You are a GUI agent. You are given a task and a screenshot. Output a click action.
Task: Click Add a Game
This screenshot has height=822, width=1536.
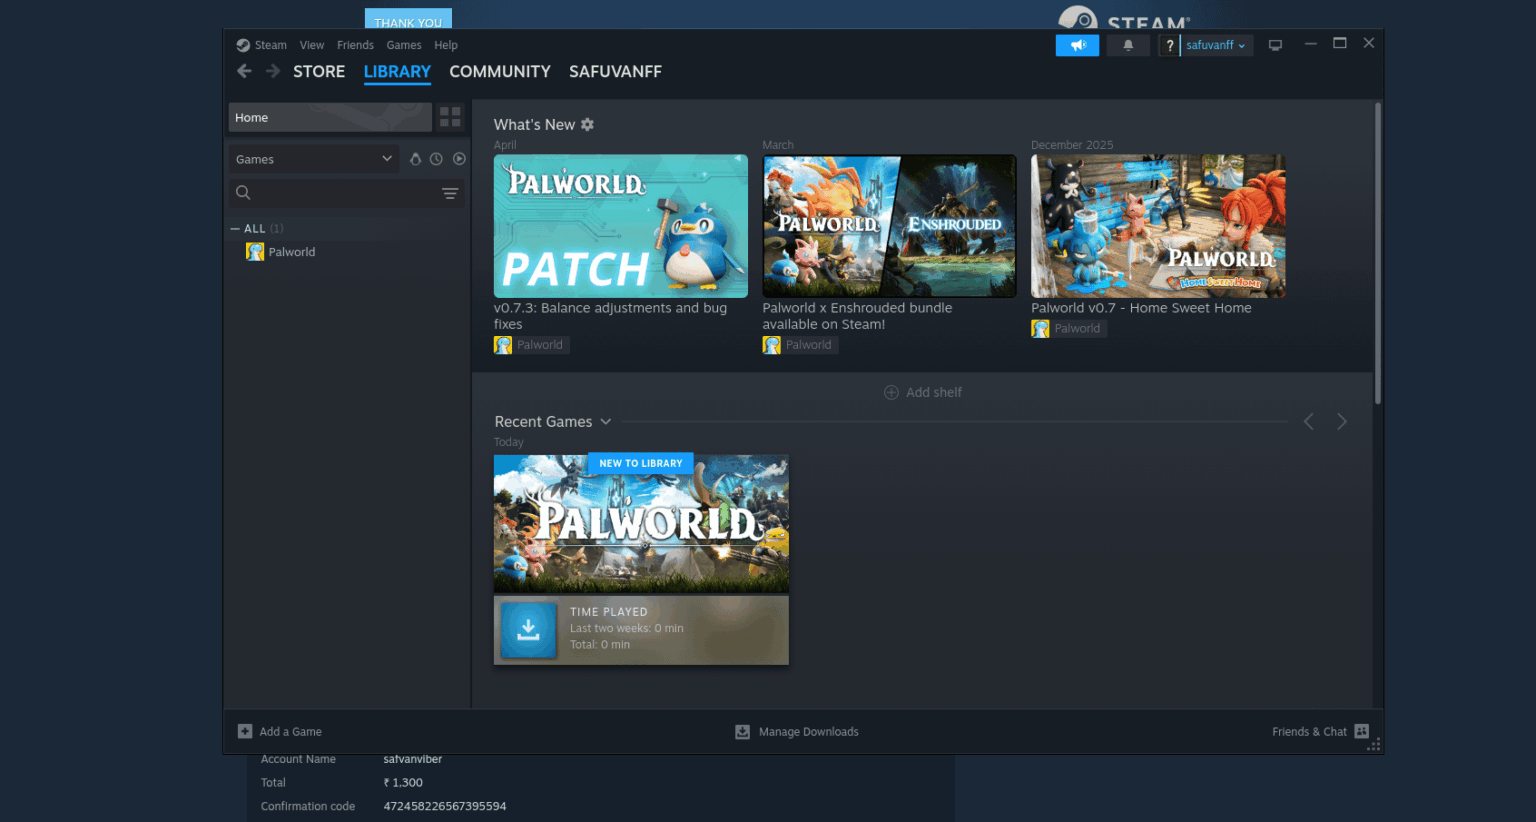tap(280, 732)
